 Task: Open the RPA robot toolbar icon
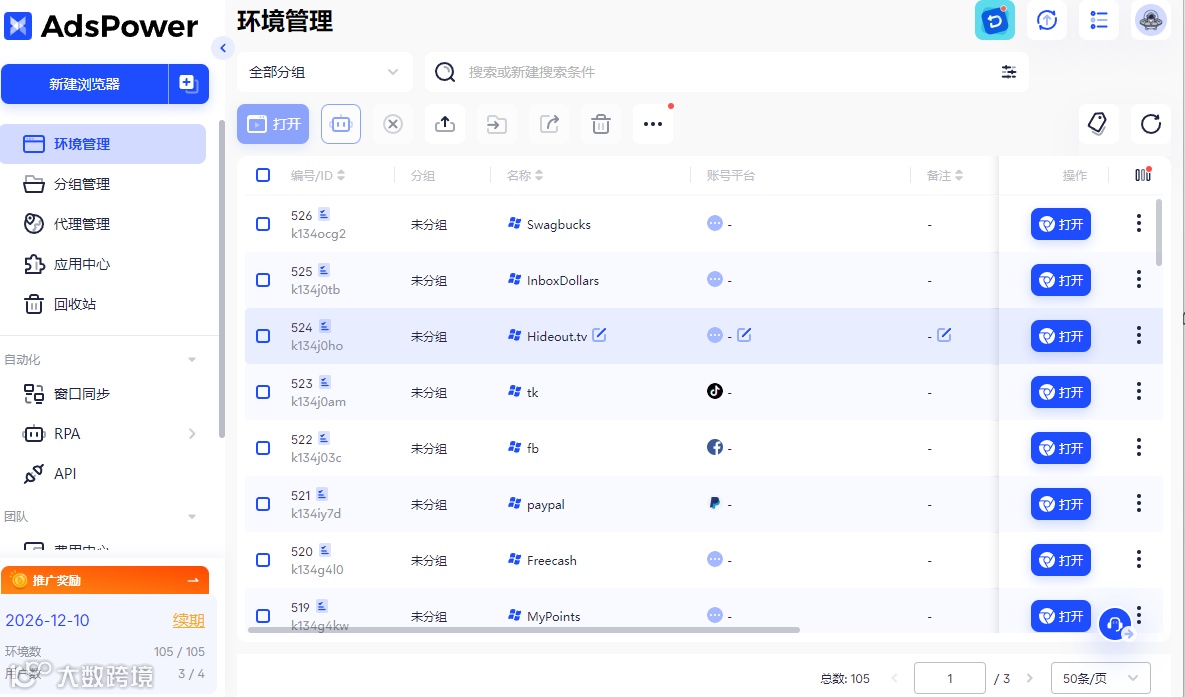[x=341, y=124]
